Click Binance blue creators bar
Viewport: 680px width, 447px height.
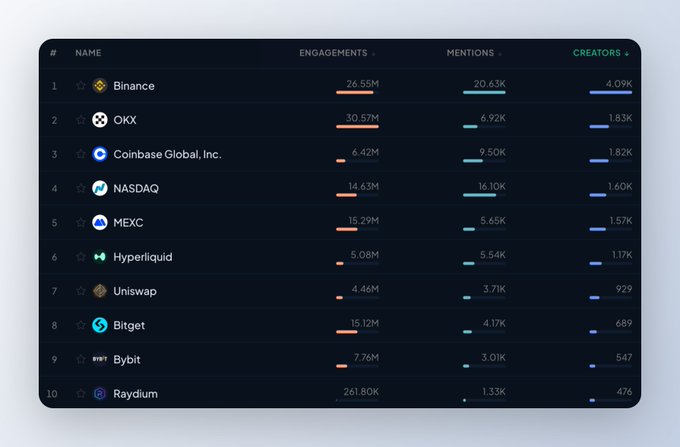611,92
